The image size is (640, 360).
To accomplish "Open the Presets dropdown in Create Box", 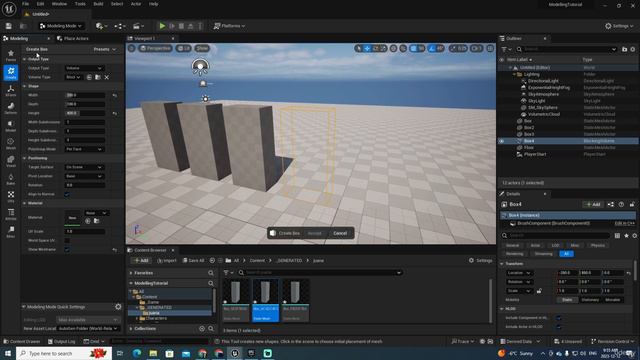I will pos(104,49).
